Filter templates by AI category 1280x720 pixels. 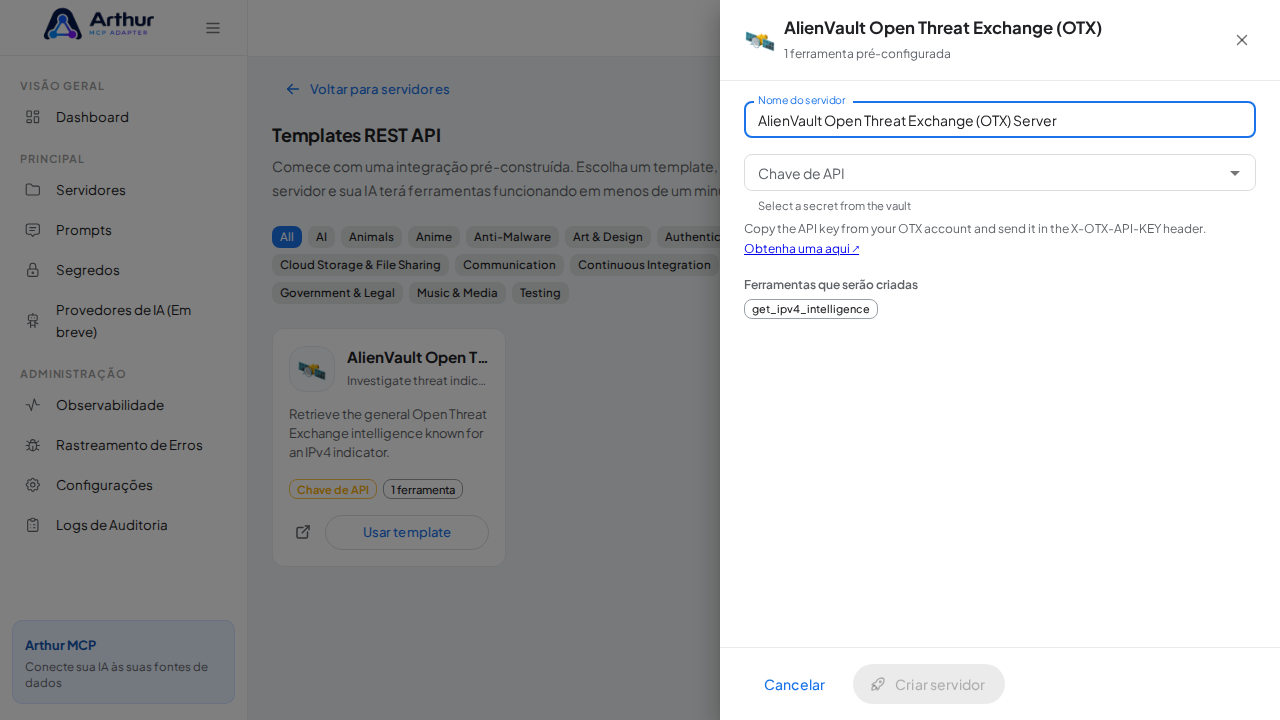321,237
